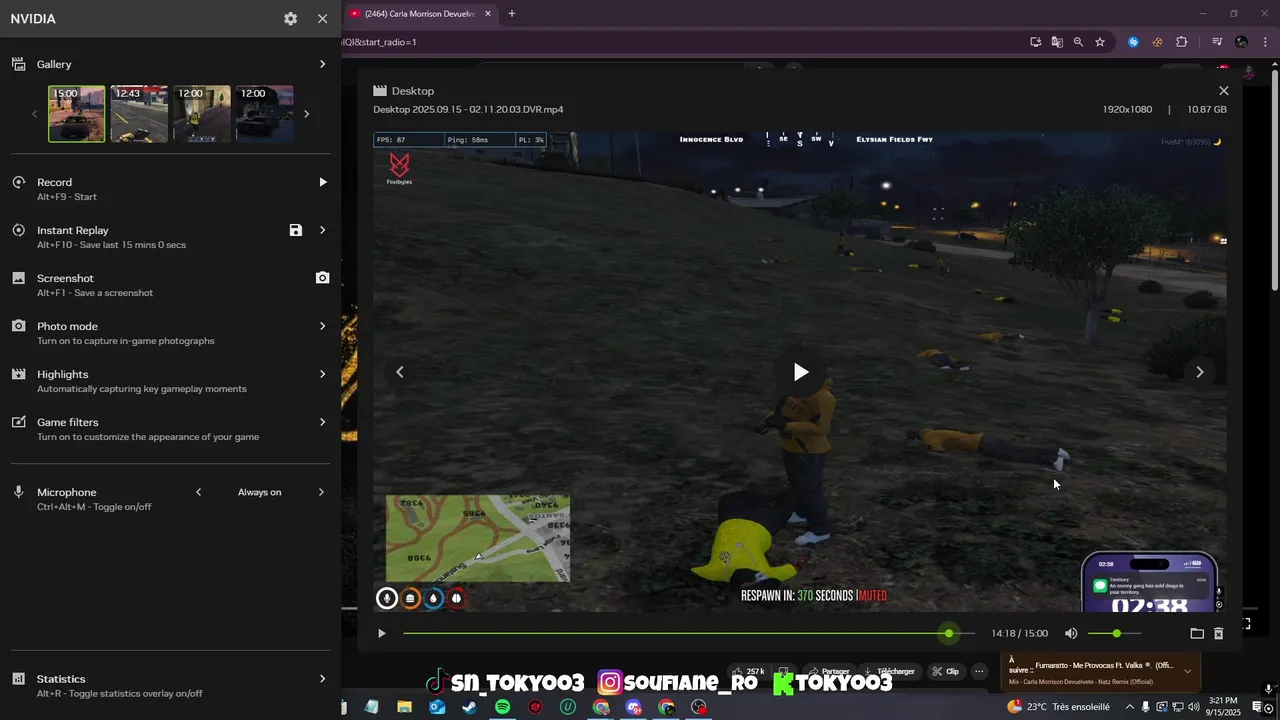Open video file location folder icon

coord(1197,633)
